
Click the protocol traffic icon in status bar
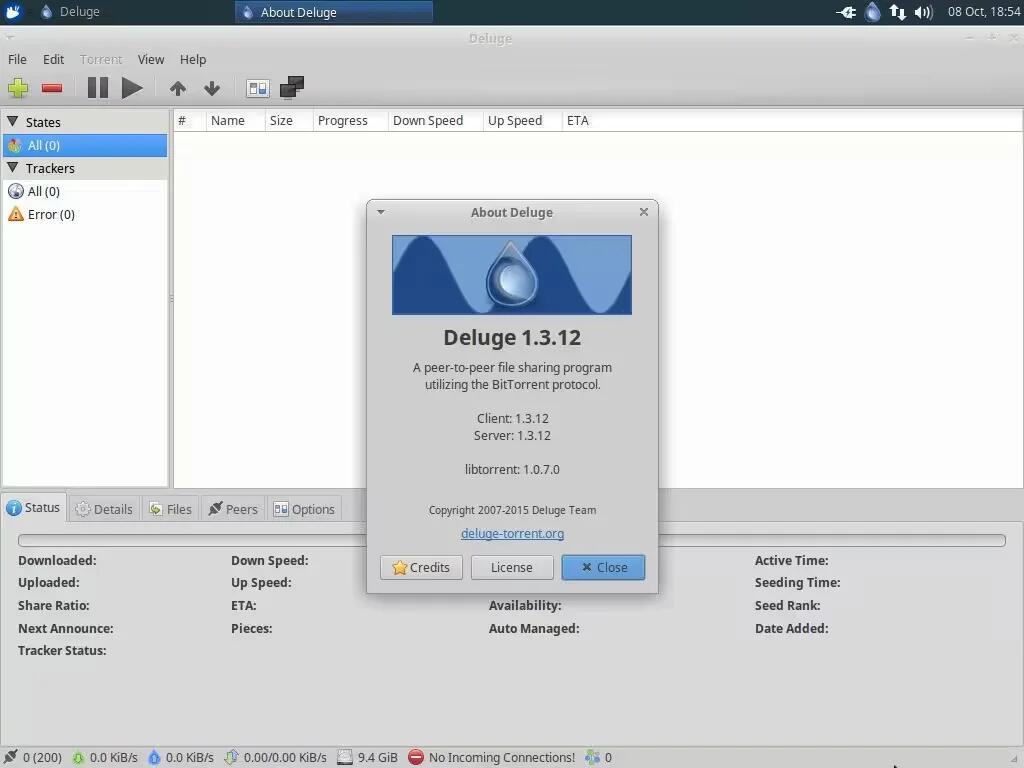coord(231,758)
